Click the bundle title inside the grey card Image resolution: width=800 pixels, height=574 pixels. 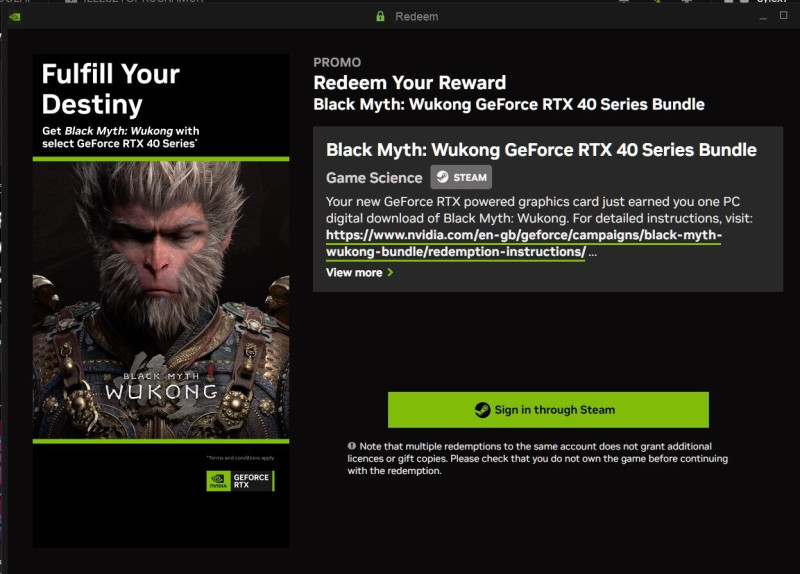541,150
